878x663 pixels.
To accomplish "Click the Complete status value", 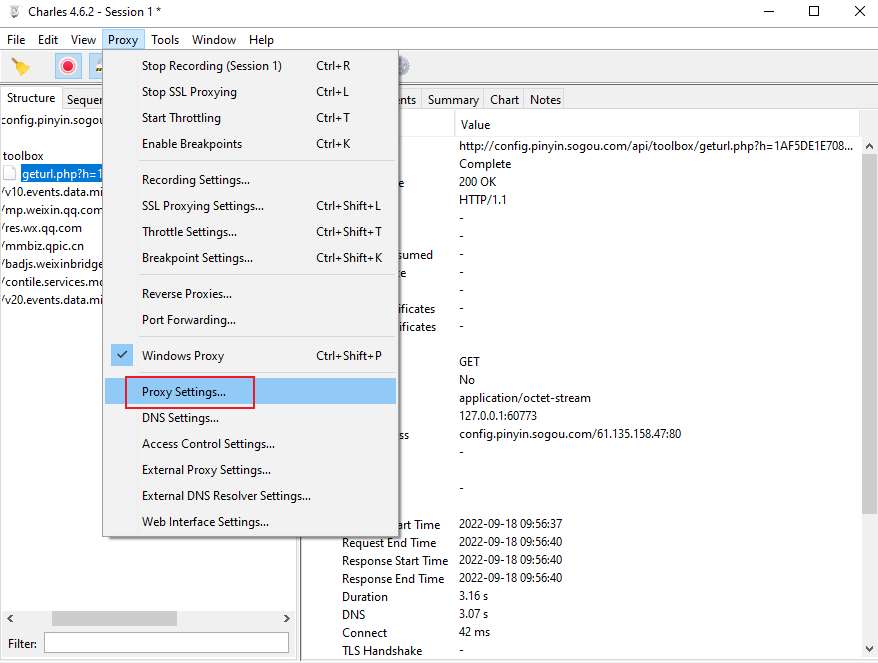I will (x=485, y=164).
